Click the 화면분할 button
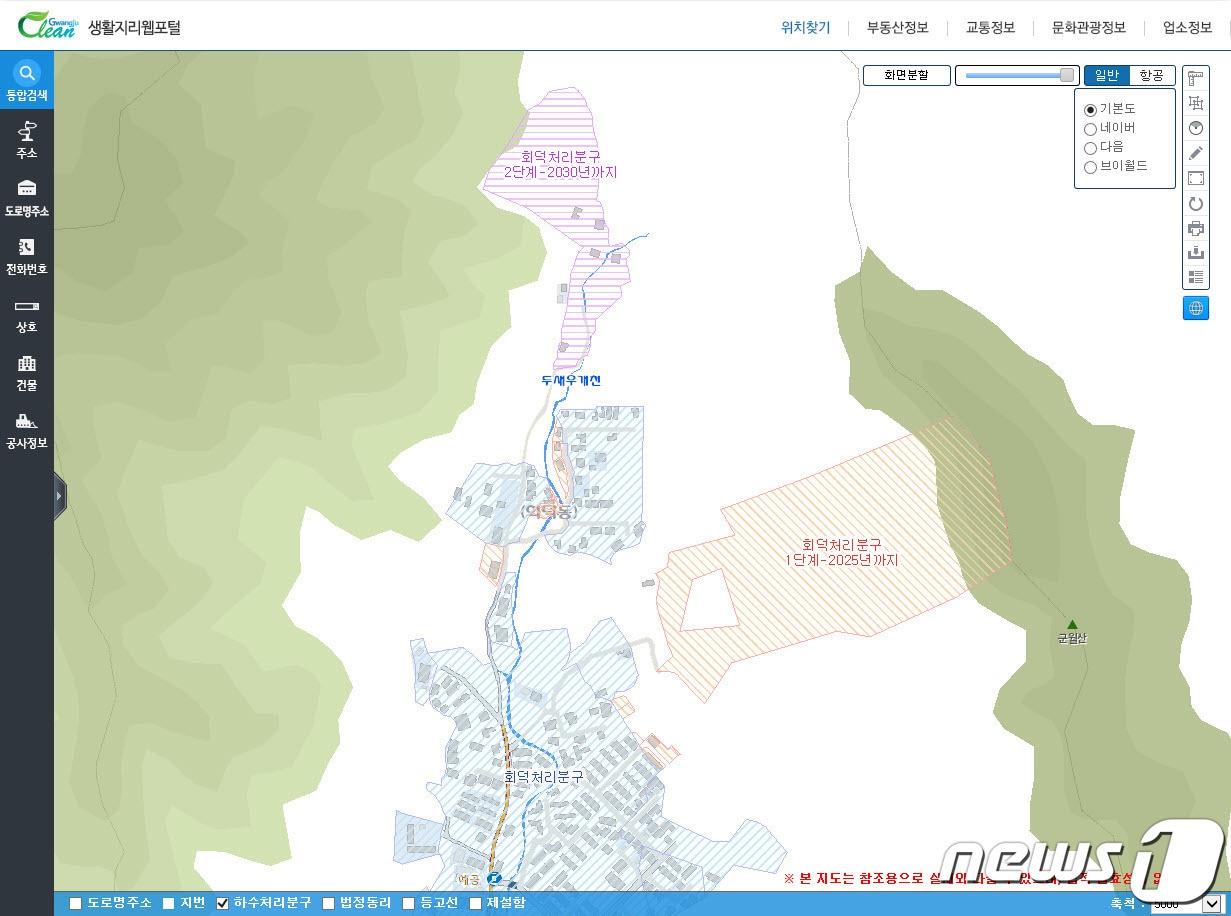Viewport: 1231px width, 916px height. click(x=906, y=76)
